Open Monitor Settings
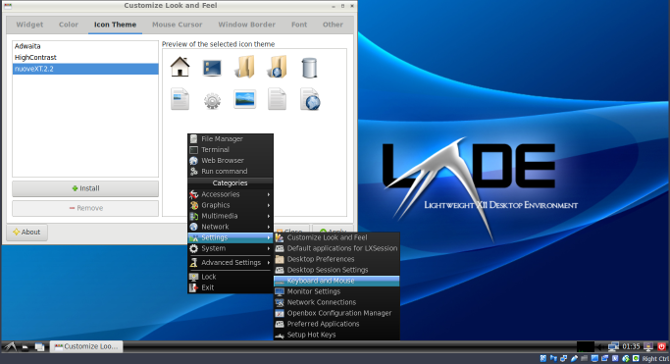 336,291
